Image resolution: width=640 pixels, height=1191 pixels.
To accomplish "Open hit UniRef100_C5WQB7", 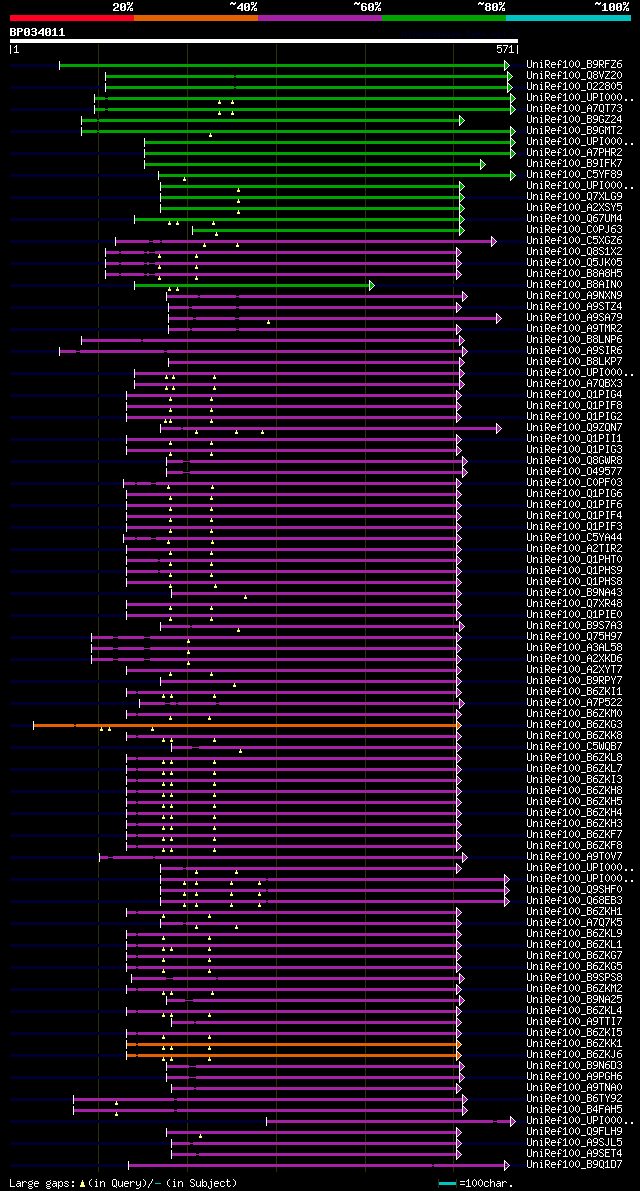I will (x=574, y=747).
